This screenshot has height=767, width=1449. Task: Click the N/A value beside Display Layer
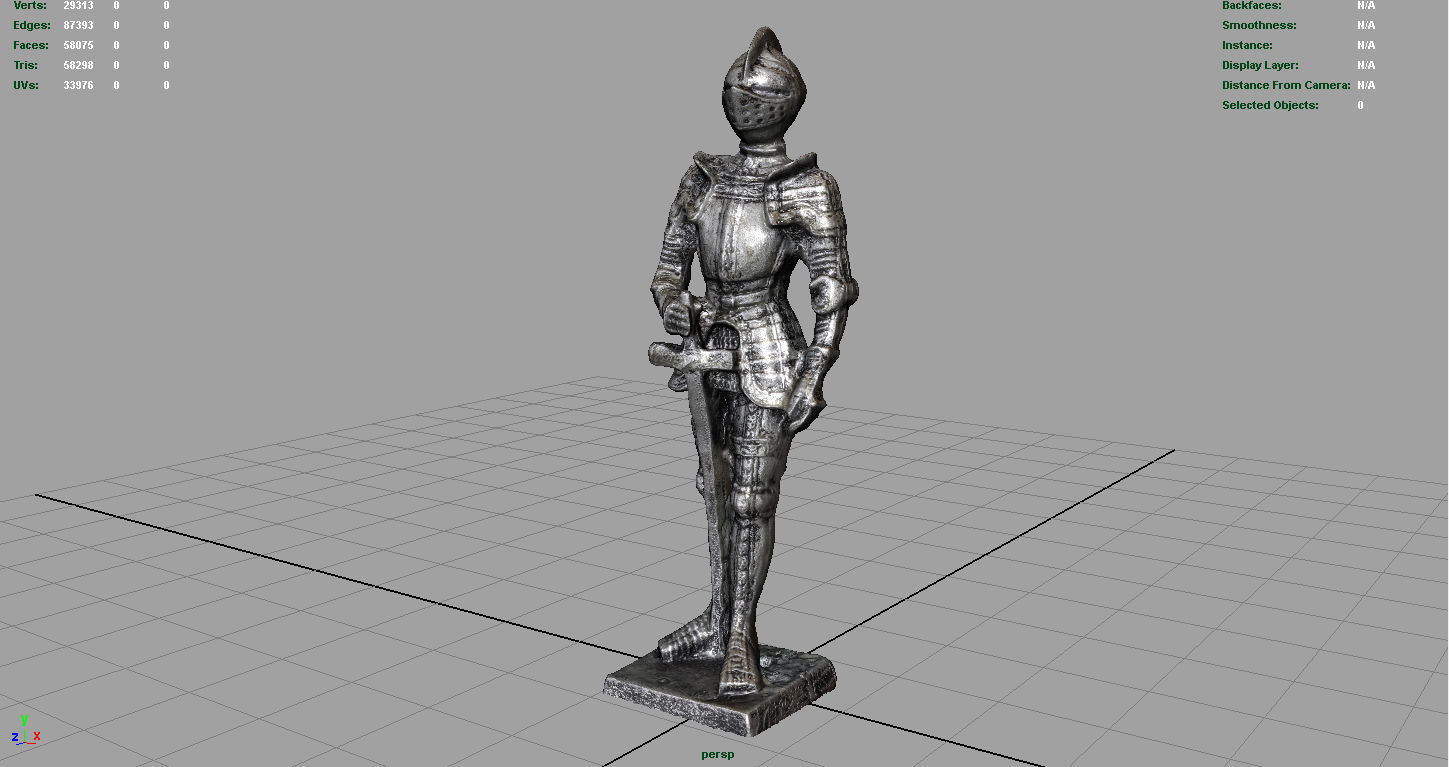[1366, 65]
